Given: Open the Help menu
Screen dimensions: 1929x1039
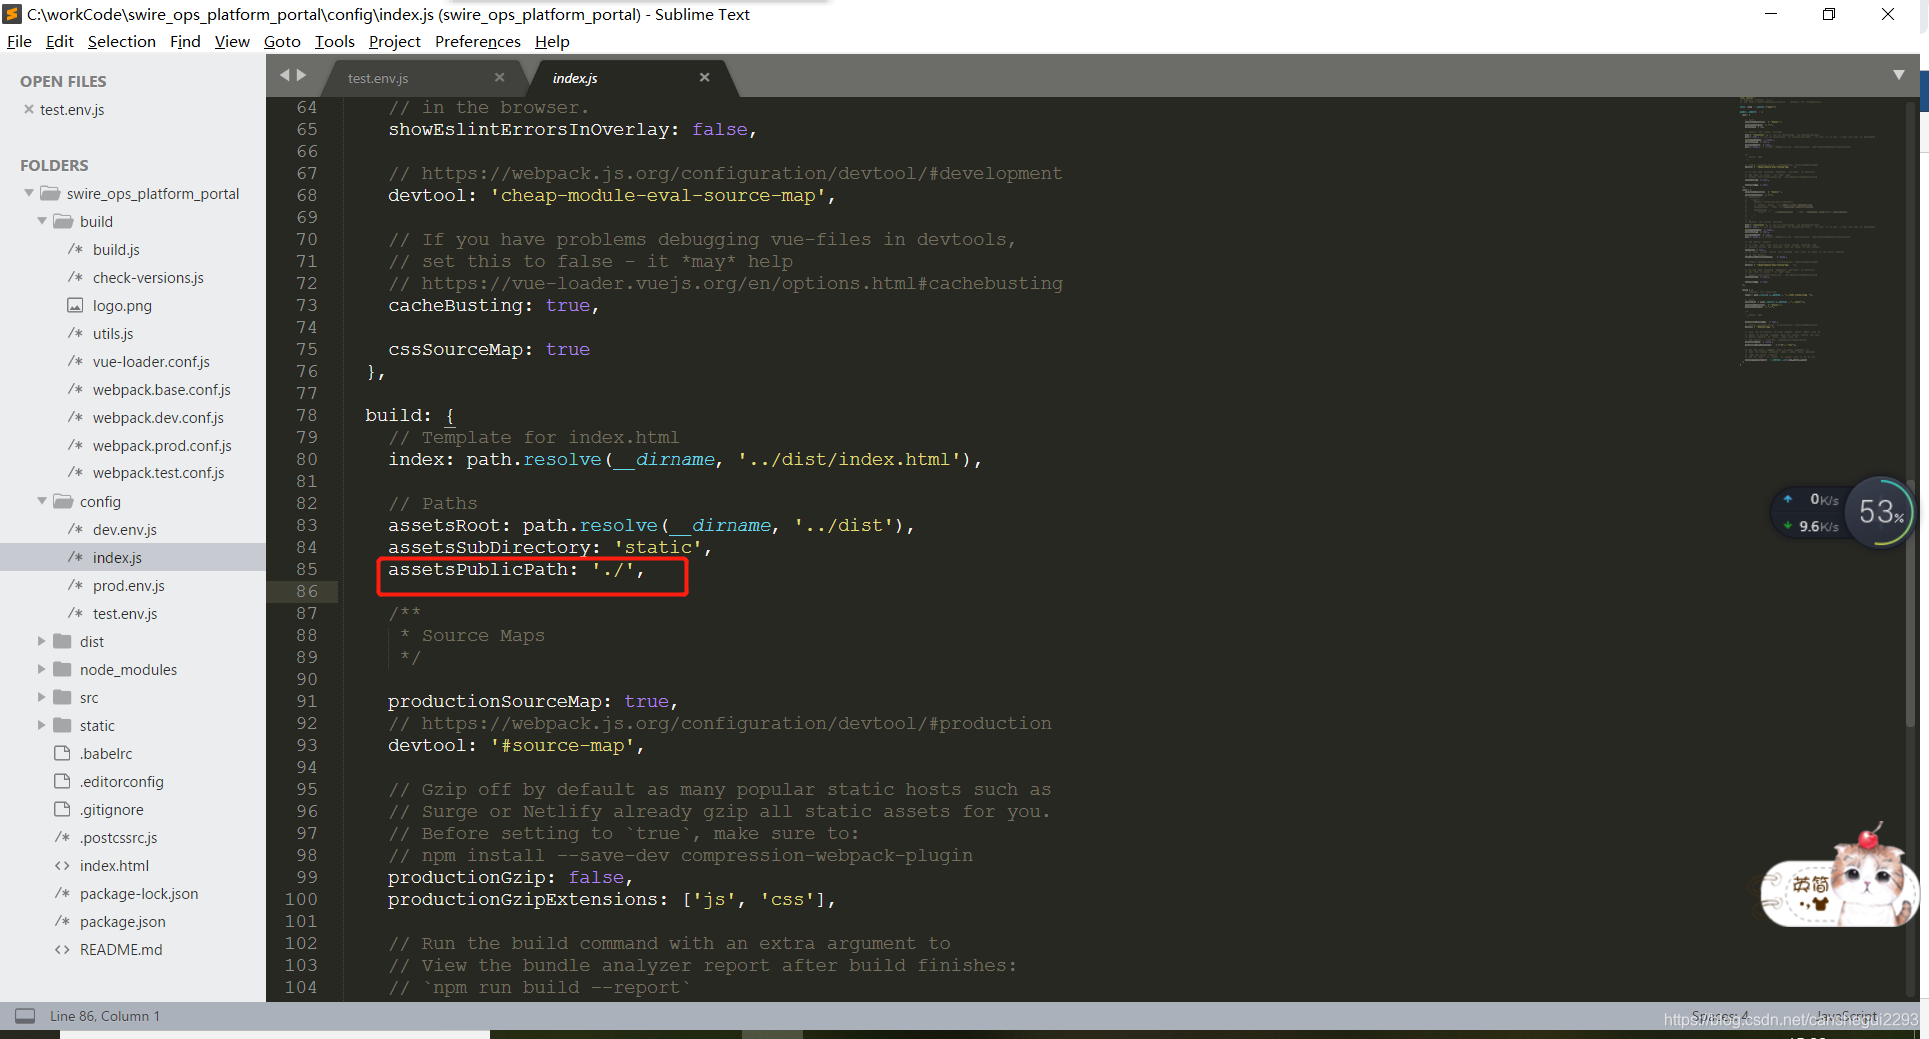Looking at the screenshot, I should tap(552, 41).
